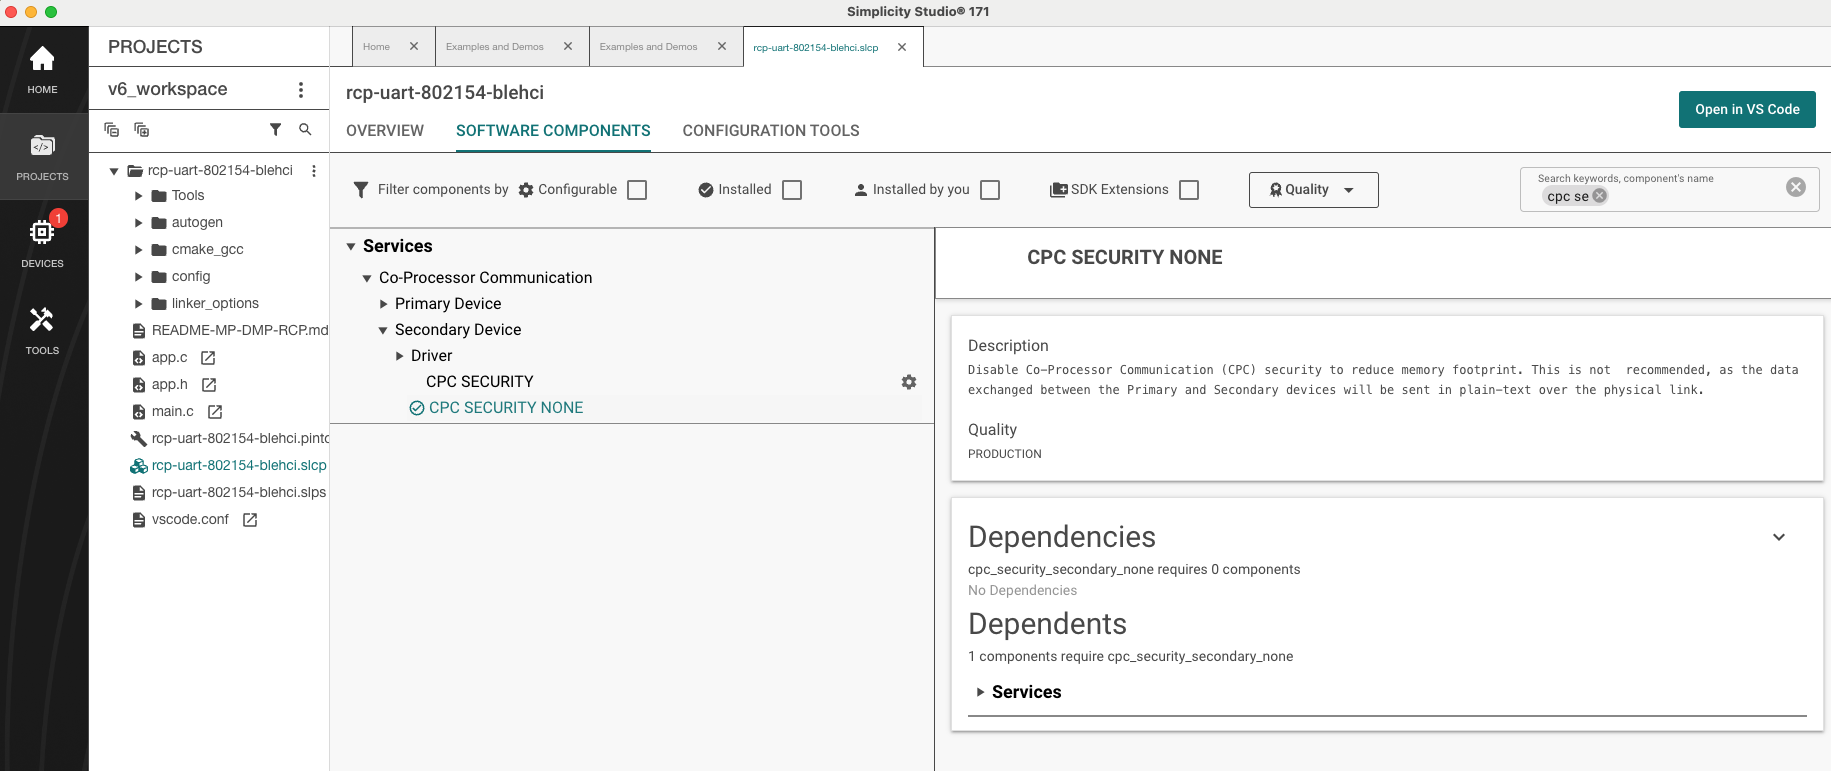
Task: Expand Services under Dependents
Action: pyautogui.click(x=980, y=692)
